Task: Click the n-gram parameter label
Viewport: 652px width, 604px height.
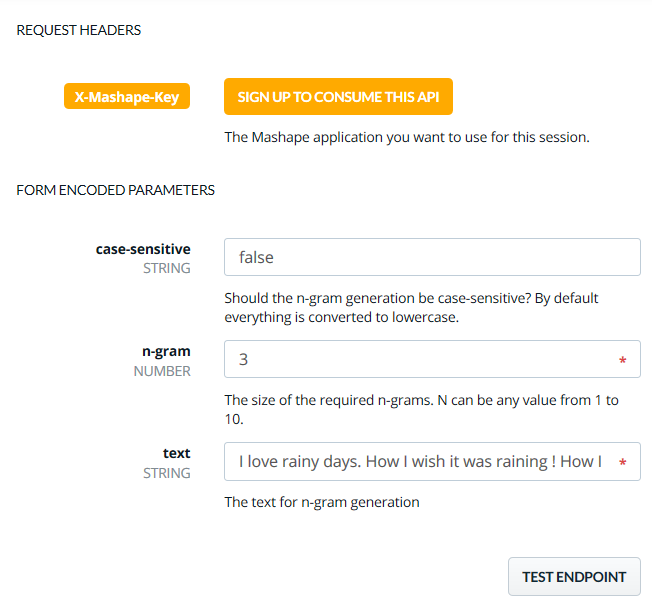Action: (166, 351)
